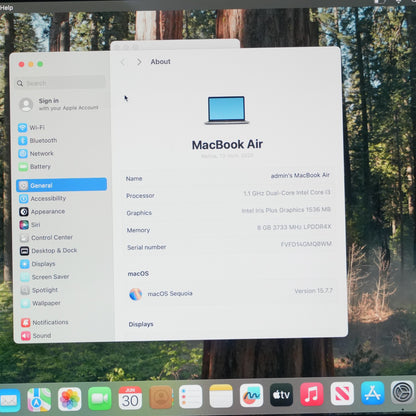Select Notifications in the sidebar
The image size is (416, 416).
tap(45, 322)
